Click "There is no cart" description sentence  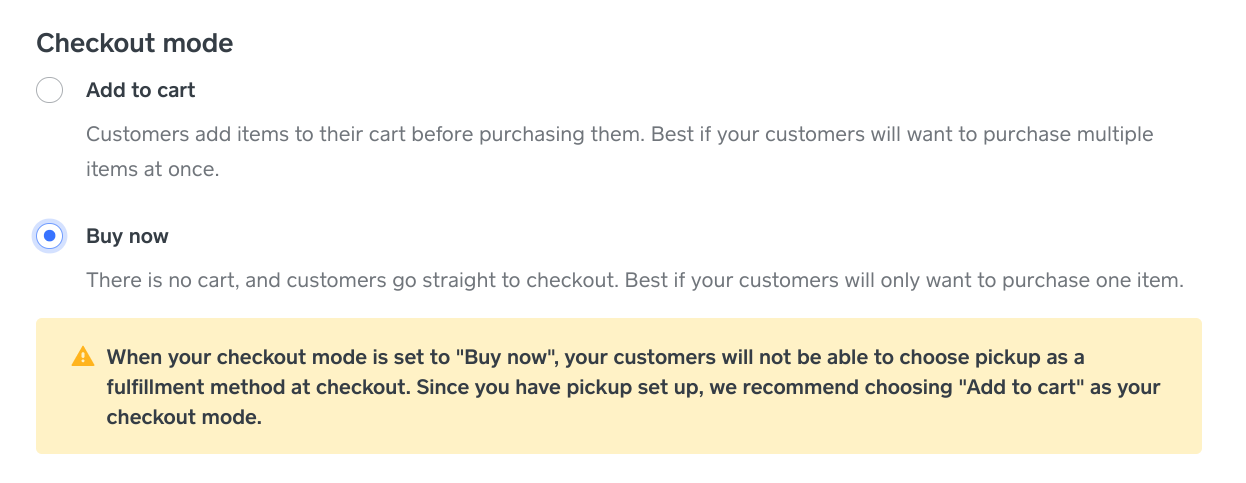point(162,281)
